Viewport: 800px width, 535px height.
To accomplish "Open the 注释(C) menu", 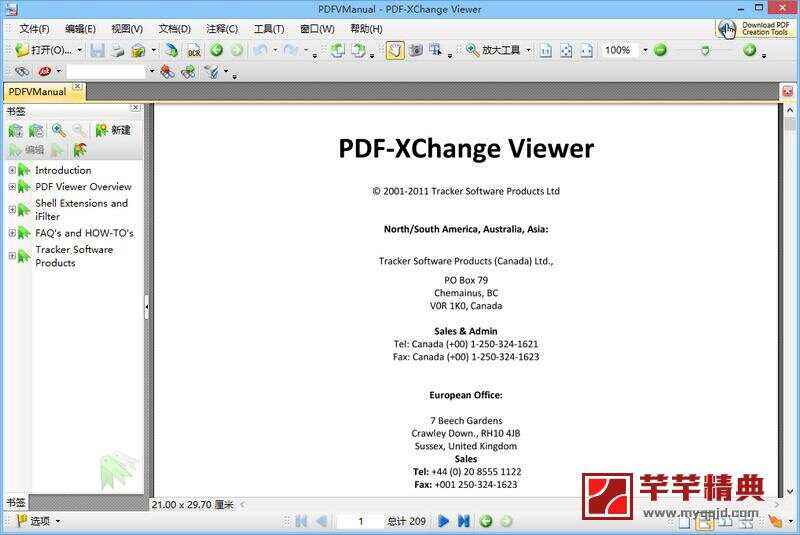I will (222, 29).
